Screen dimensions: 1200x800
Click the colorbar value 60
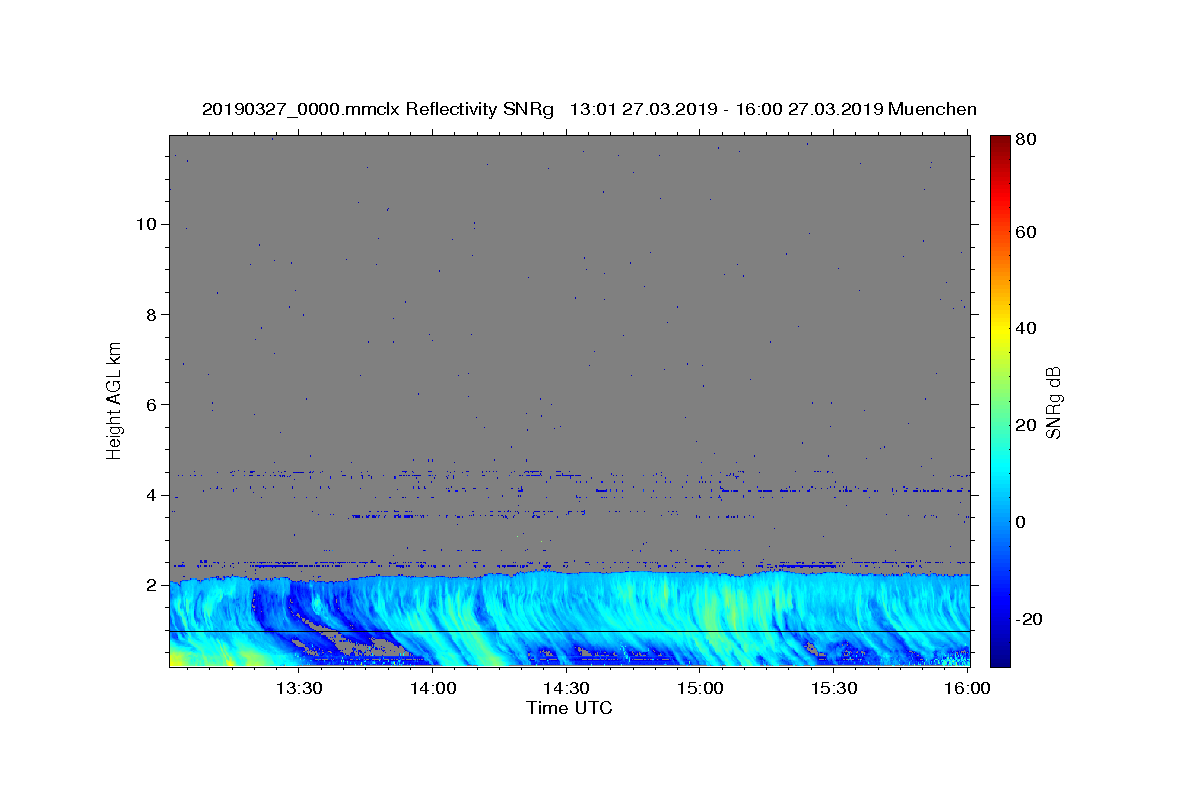pos(1025,232)
